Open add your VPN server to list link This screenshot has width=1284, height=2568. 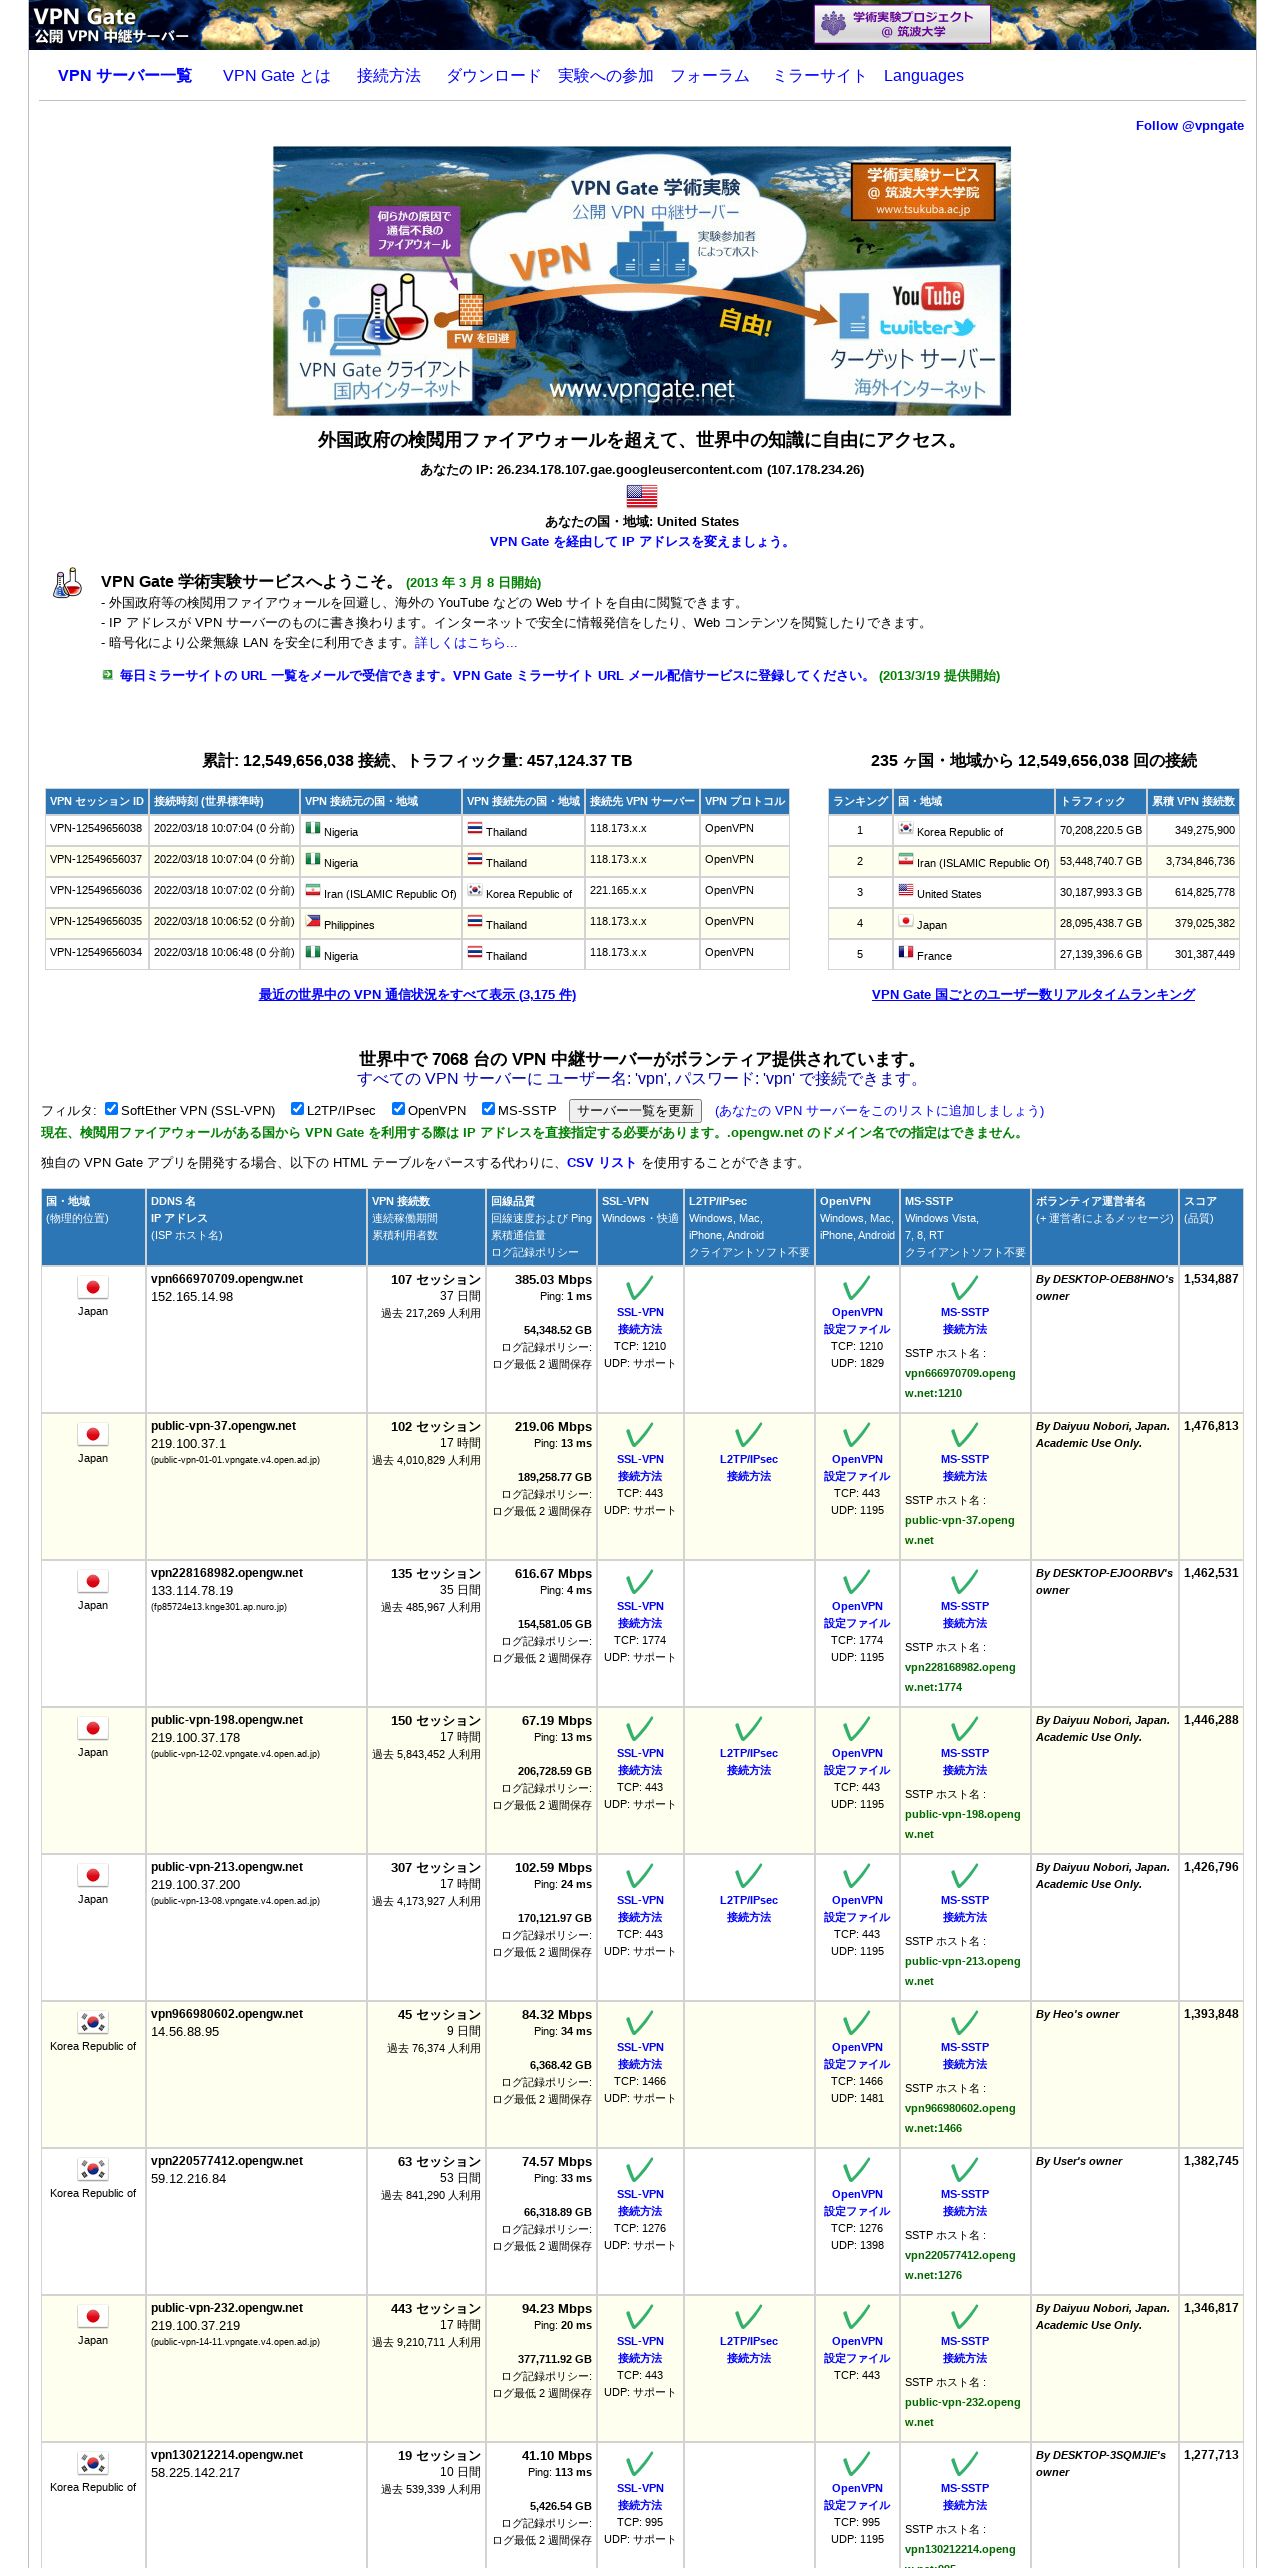(879, 1111)
